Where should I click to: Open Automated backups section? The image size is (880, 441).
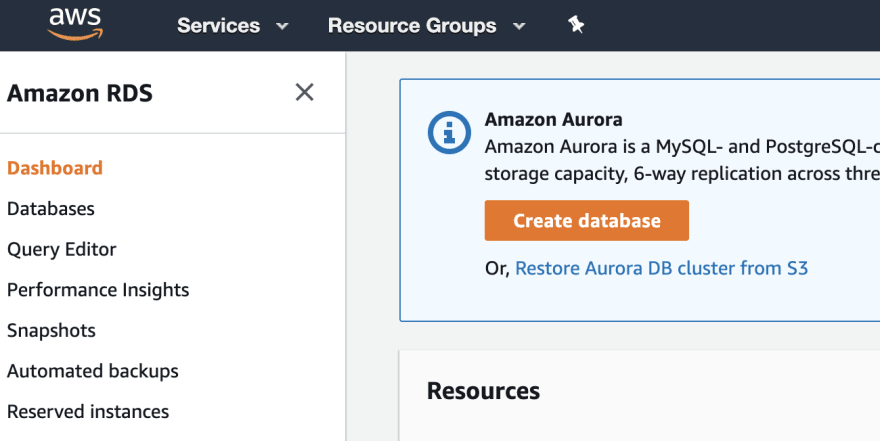point(93,371)
